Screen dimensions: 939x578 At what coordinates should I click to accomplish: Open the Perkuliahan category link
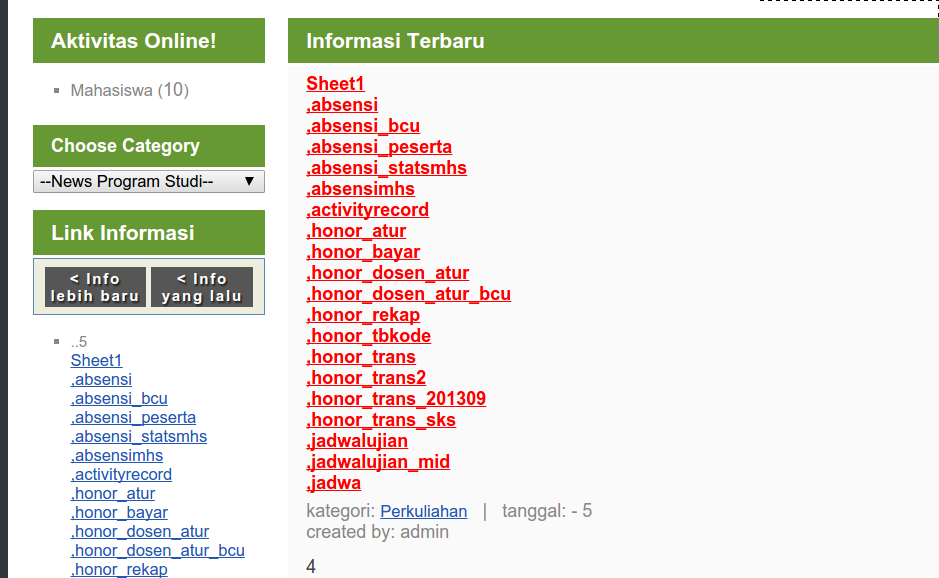(x=423, y=511)
